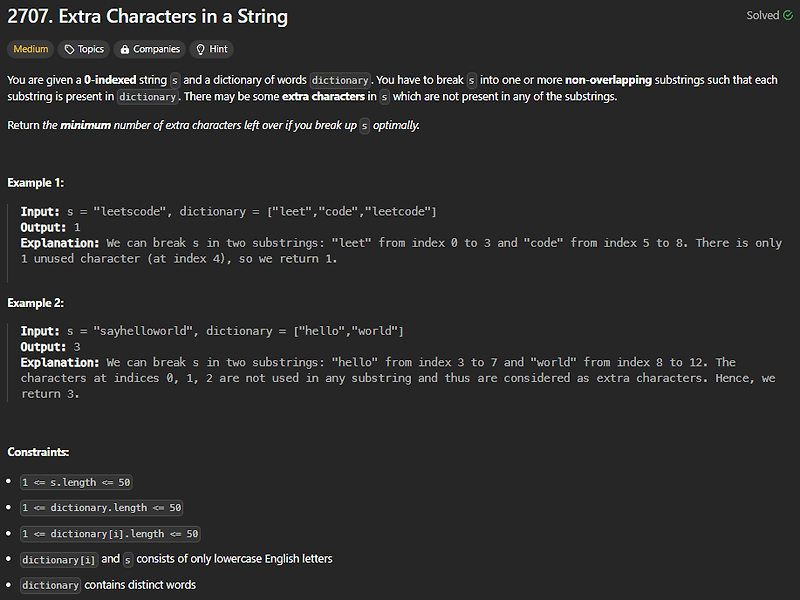
Task: Click the constraint chip '1 <= s.length <= 50'
Action: click(76, 482)
